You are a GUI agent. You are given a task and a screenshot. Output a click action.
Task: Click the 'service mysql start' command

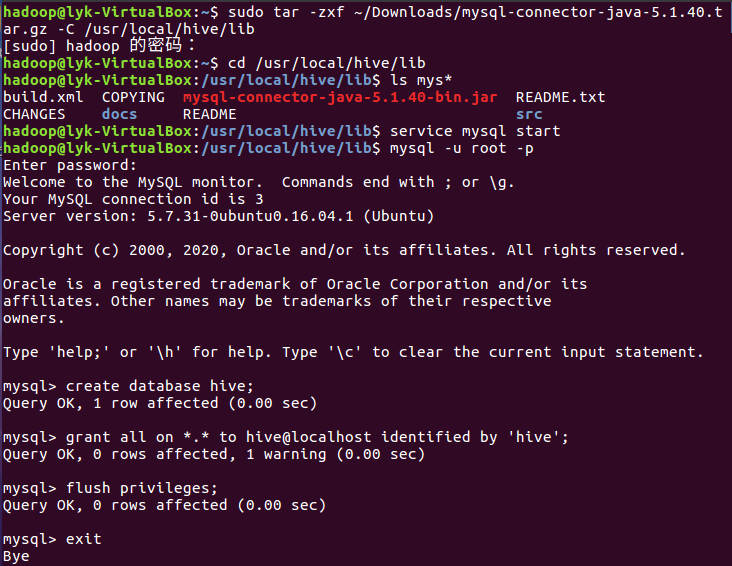pos(475,131)
